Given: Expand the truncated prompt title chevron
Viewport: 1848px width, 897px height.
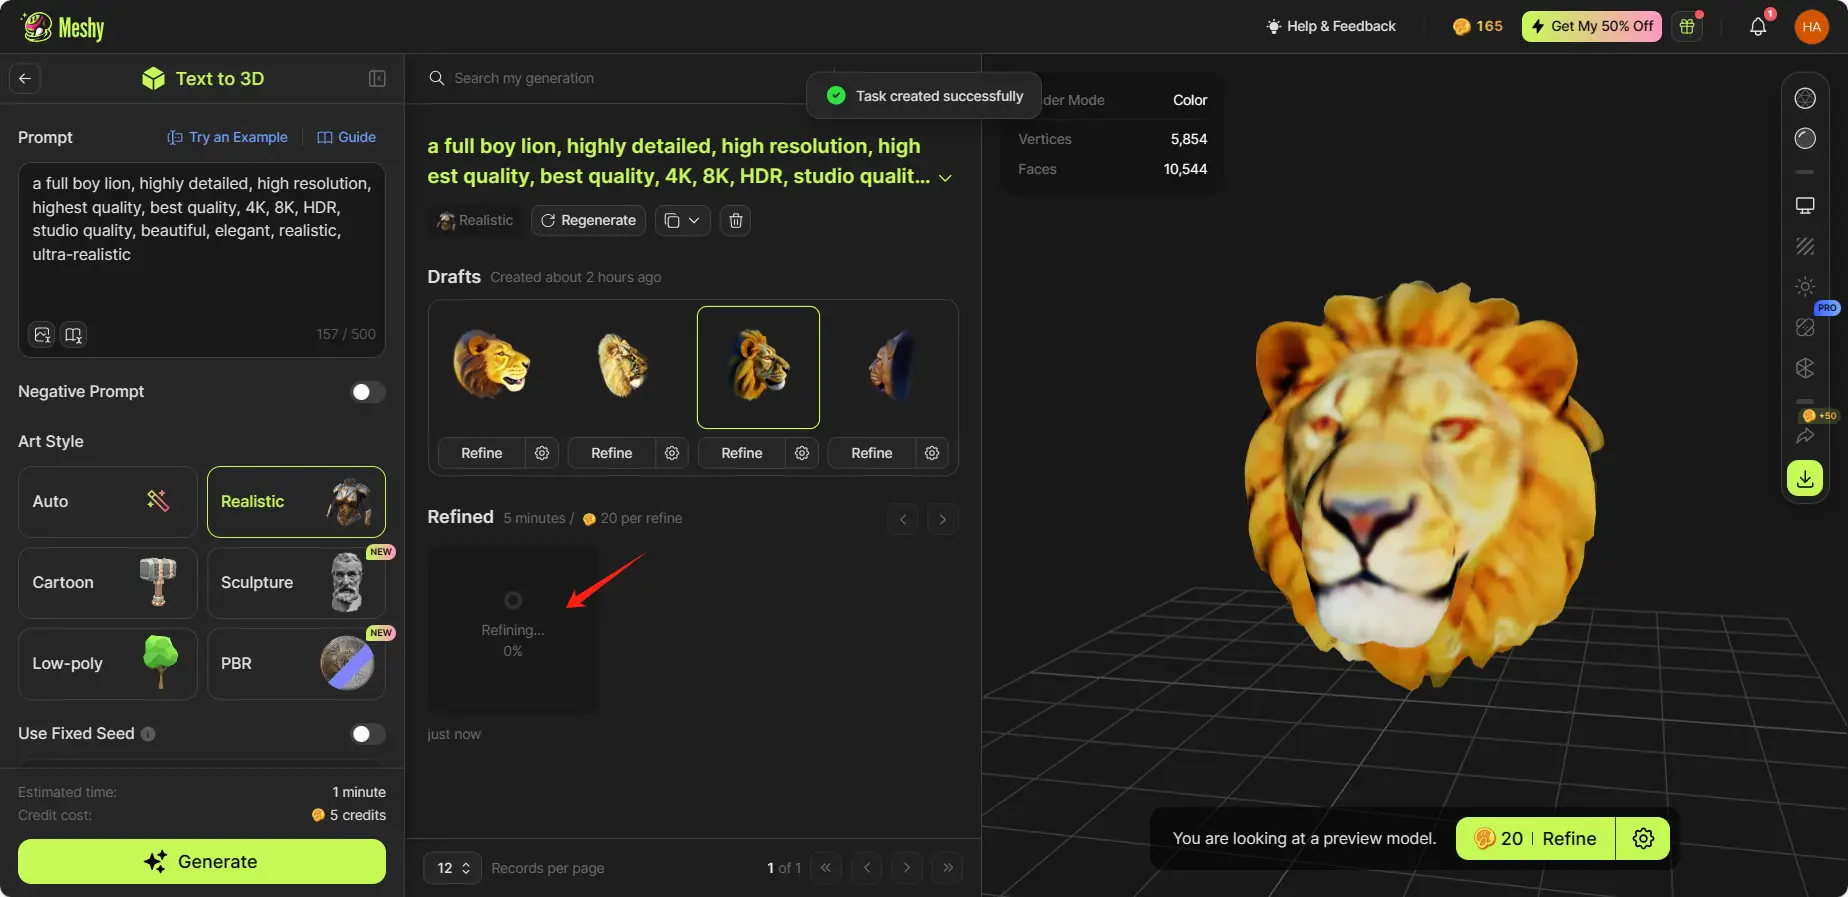Looking at the screenshot, I should tap(945, 178).
